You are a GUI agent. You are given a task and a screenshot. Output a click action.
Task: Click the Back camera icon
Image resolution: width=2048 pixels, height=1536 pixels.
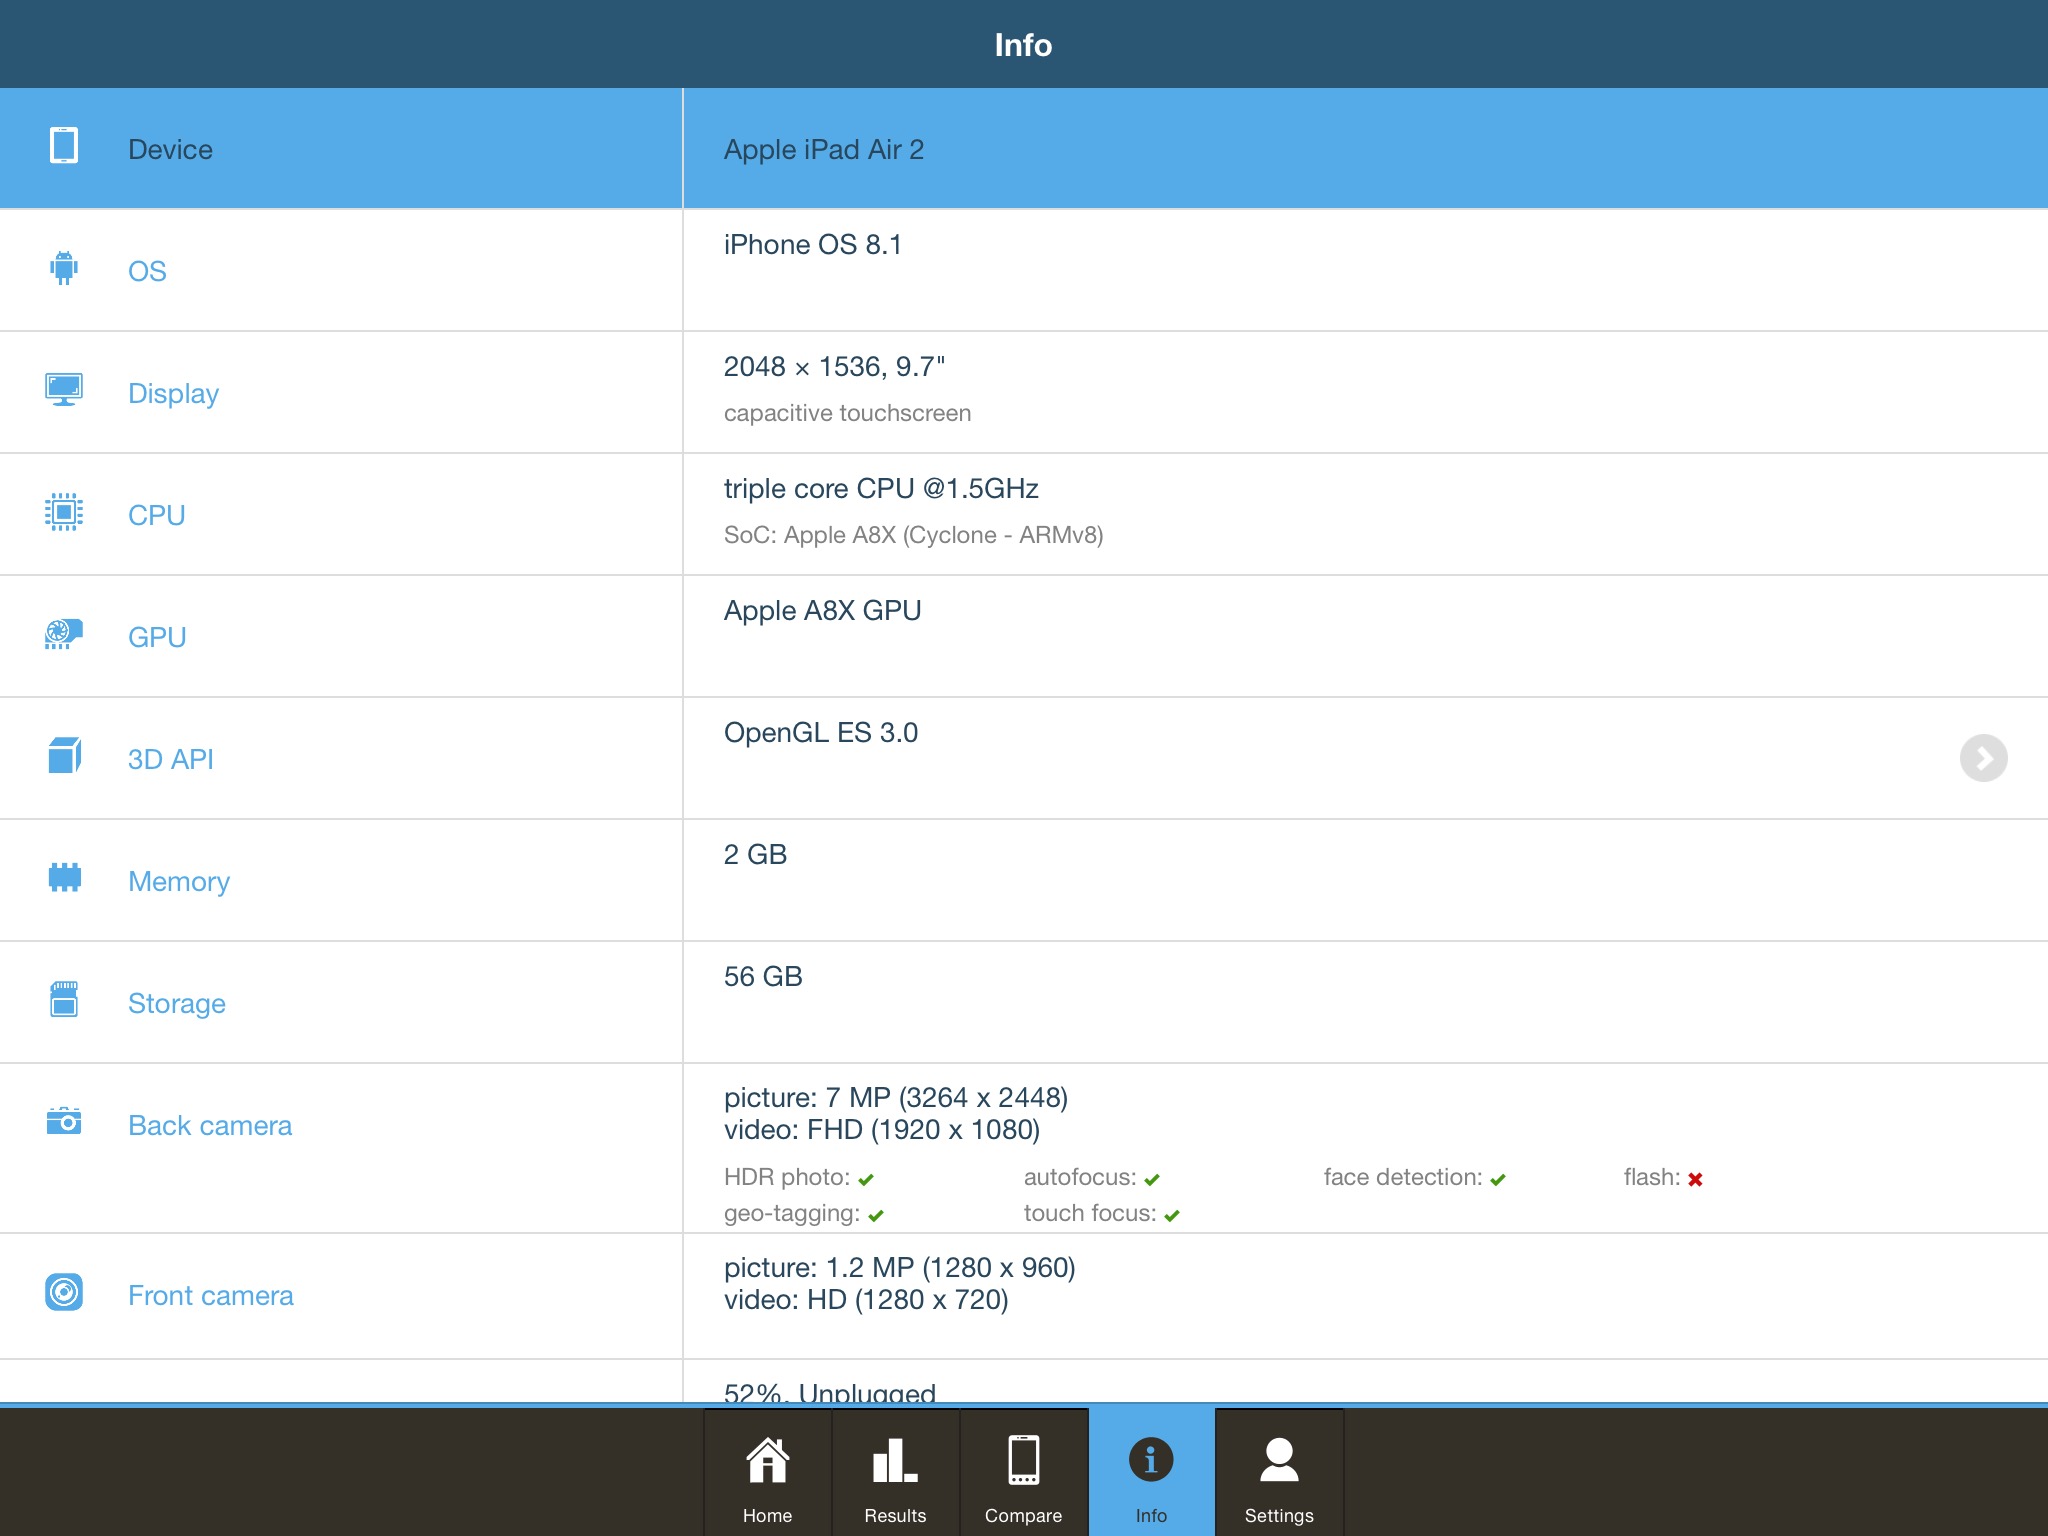pyautogui.click(x=64, y=1121)
